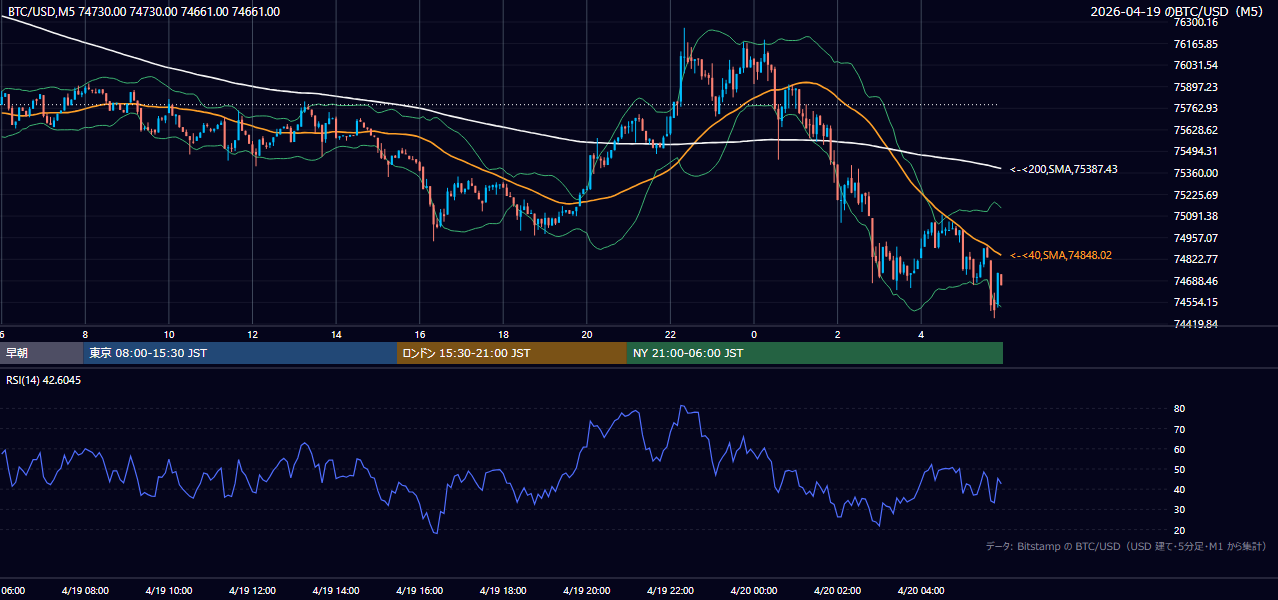
Task: Click price axis value 76165.85
Action: (1195, 44)
